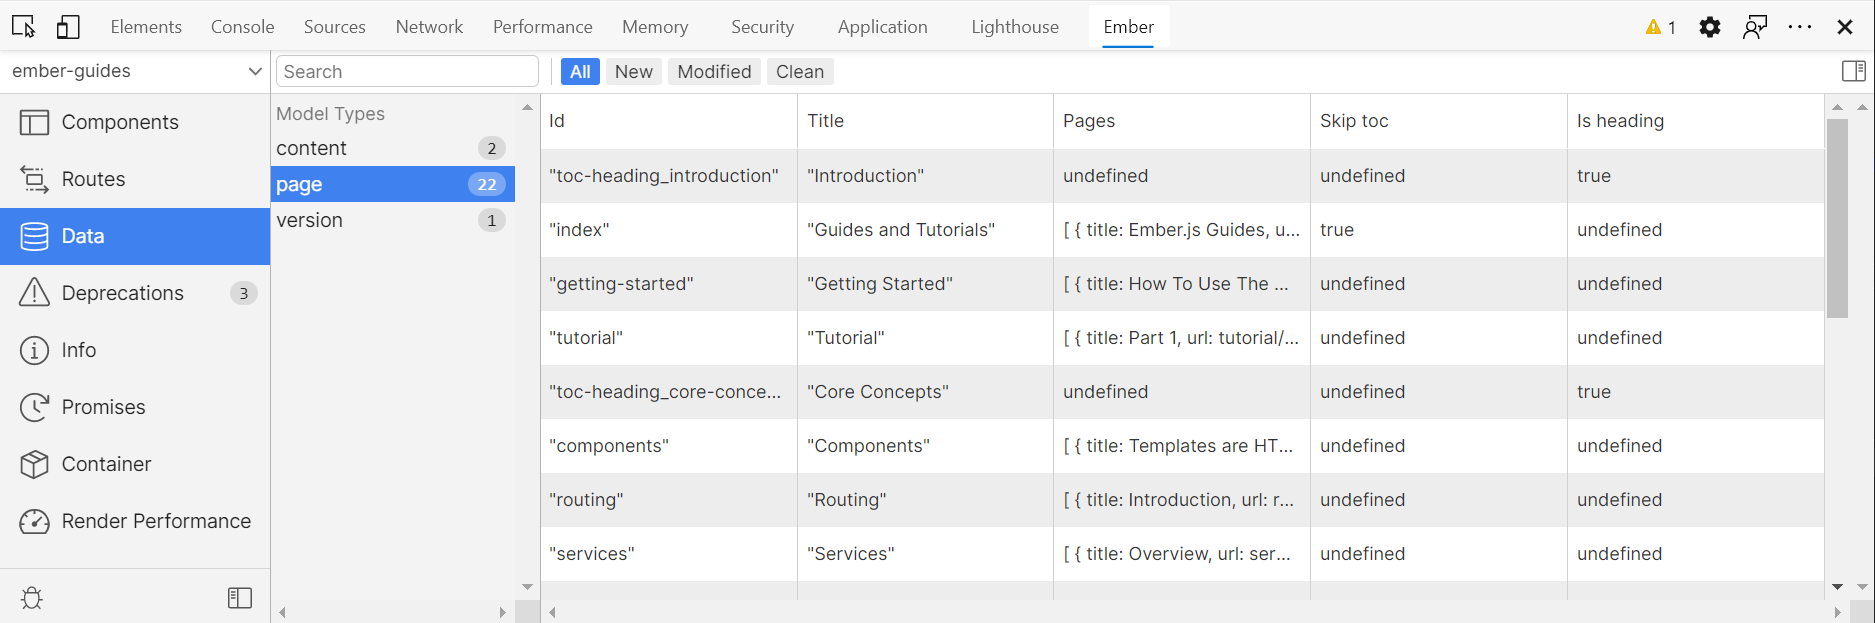Image resolution: width=1875 pixels, height=623 pixels.
Task: Click the records table vertical scrollbar thumb
Action: click(x=1837, y=218)
